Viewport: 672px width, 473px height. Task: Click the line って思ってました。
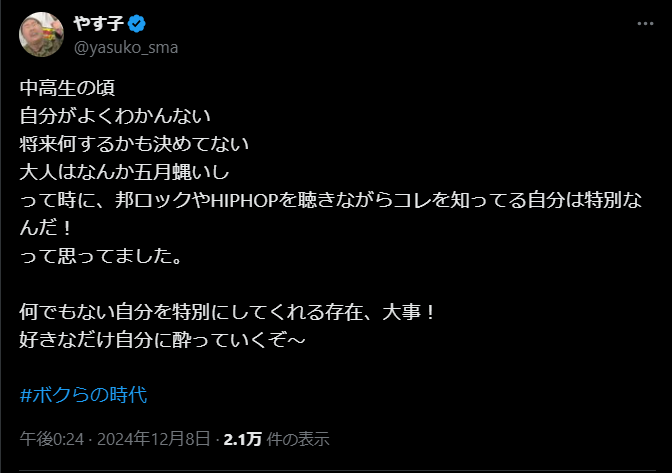click(x=100, y=258)
